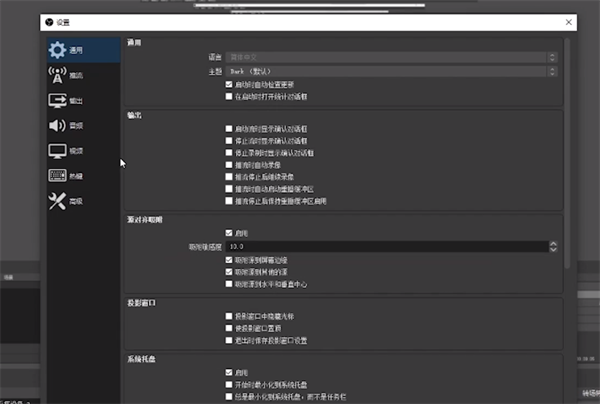The image size is (600, 404).
Task: Increase snap sensitivity with the up arrow
Action: coord(553,244)
